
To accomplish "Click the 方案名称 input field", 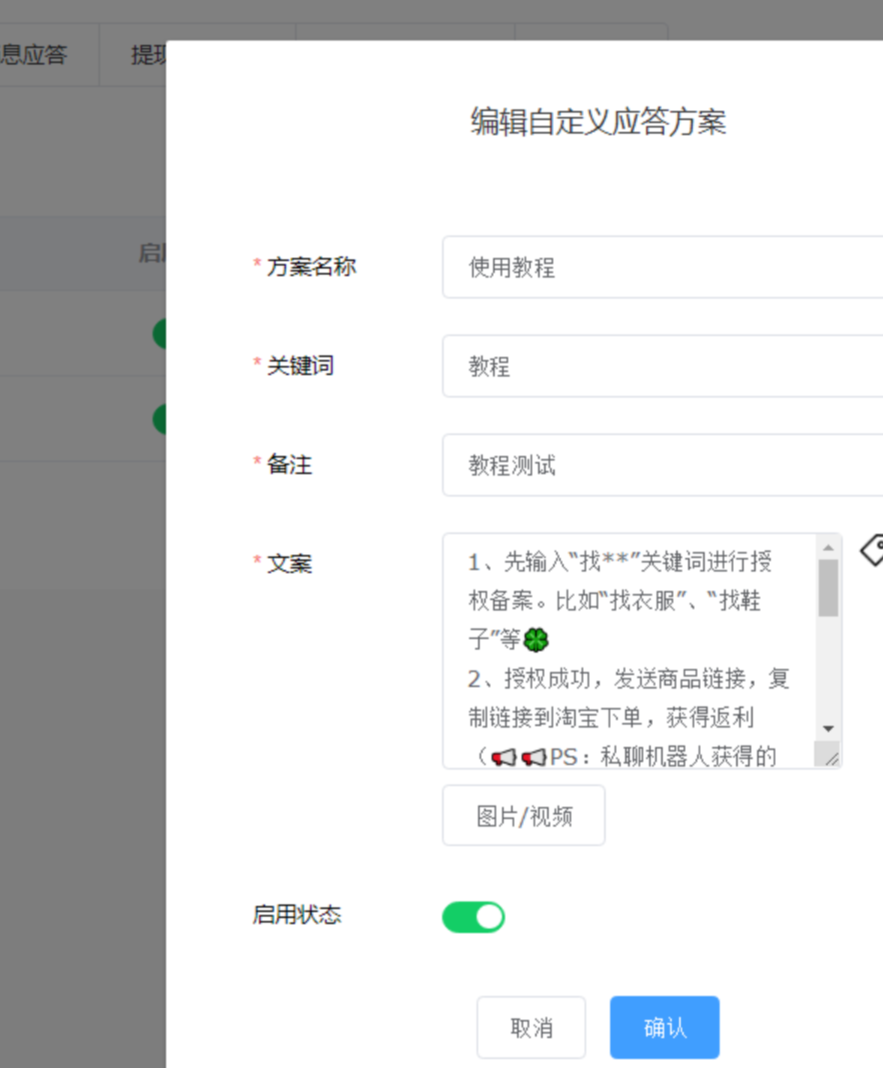I will point(663,267).
